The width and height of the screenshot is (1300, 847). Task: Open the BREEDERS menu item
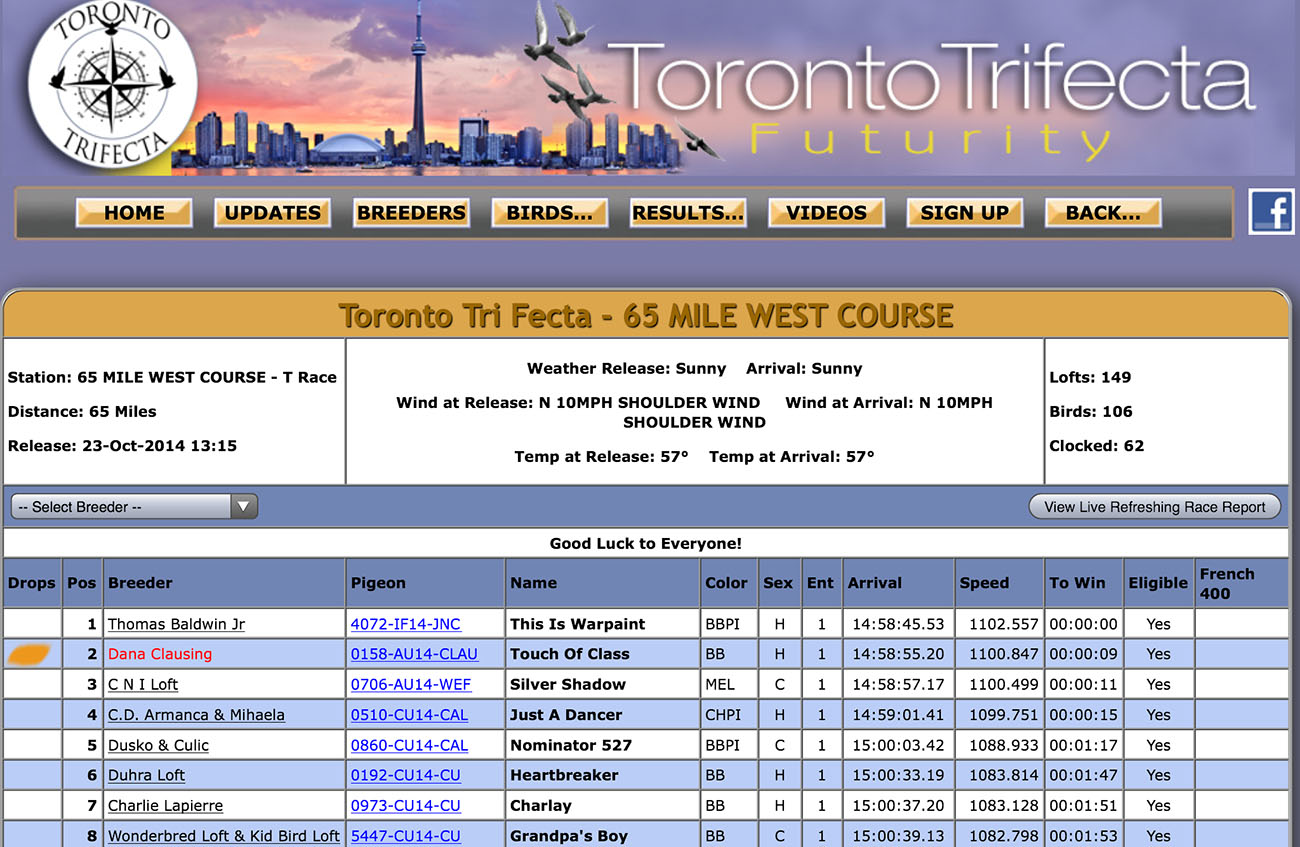(x=411, y=212)
